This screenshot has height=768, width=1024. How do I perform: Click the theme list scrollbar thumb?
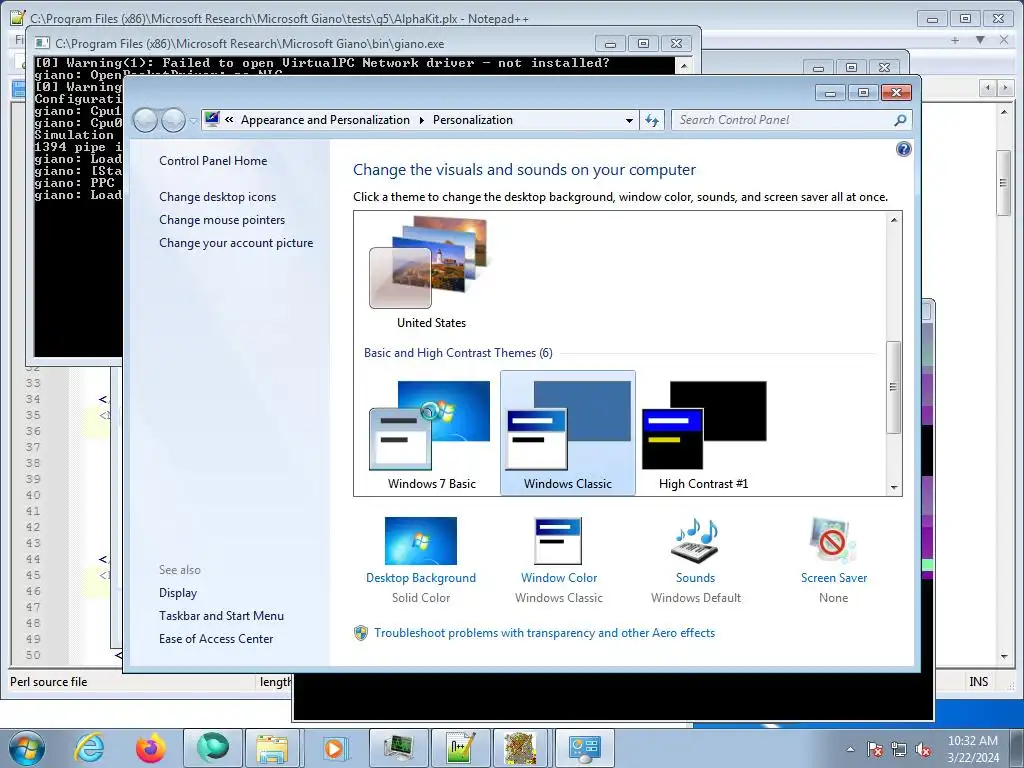coord(893,387)
